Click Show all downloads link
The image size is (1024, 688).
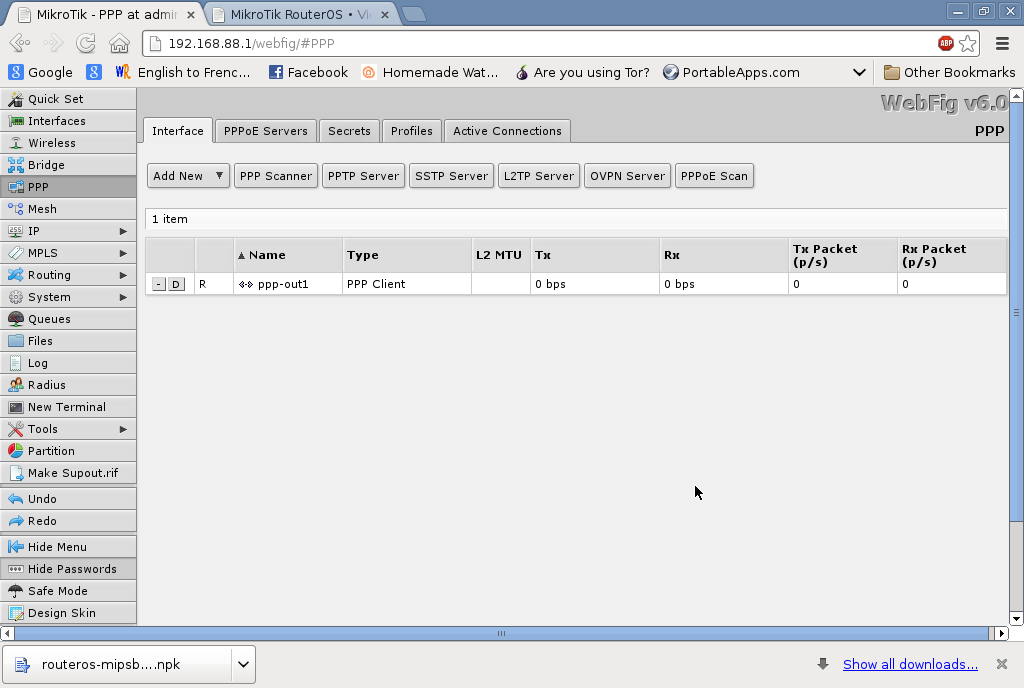pos(909,663)
